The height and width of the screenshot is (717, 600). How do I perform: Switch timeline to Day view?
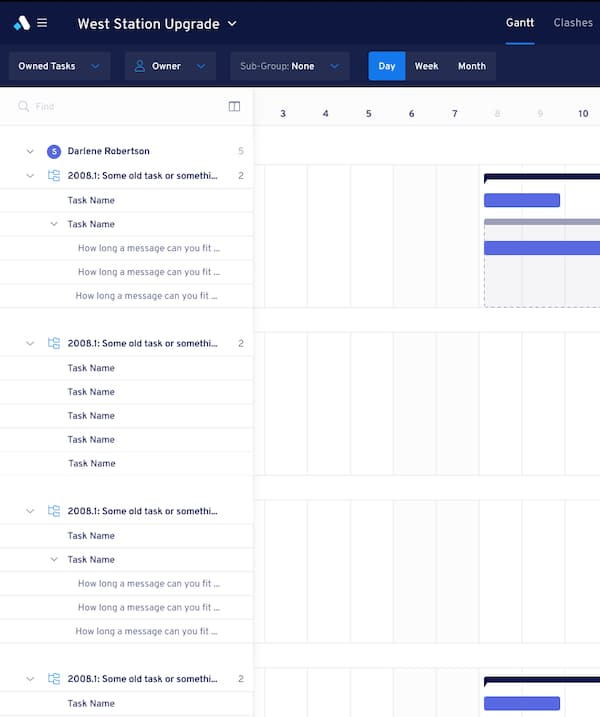387,66
